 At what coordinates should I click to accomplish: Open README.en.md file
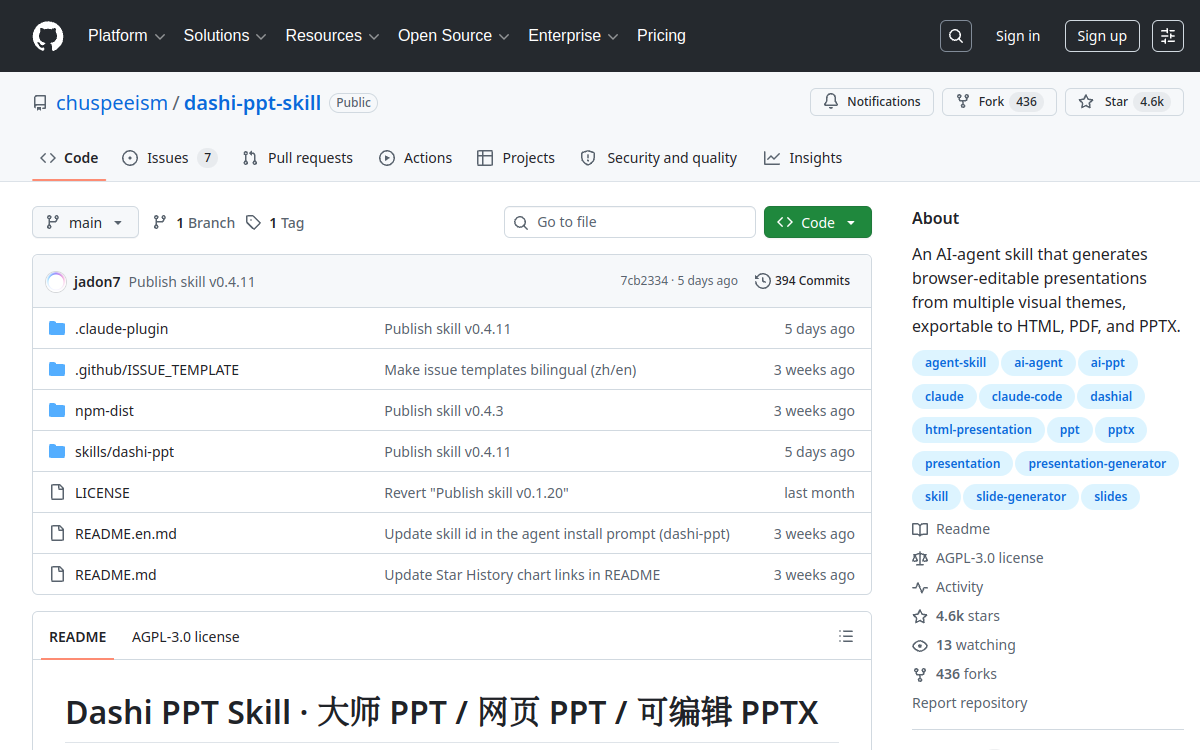(126, 534)
